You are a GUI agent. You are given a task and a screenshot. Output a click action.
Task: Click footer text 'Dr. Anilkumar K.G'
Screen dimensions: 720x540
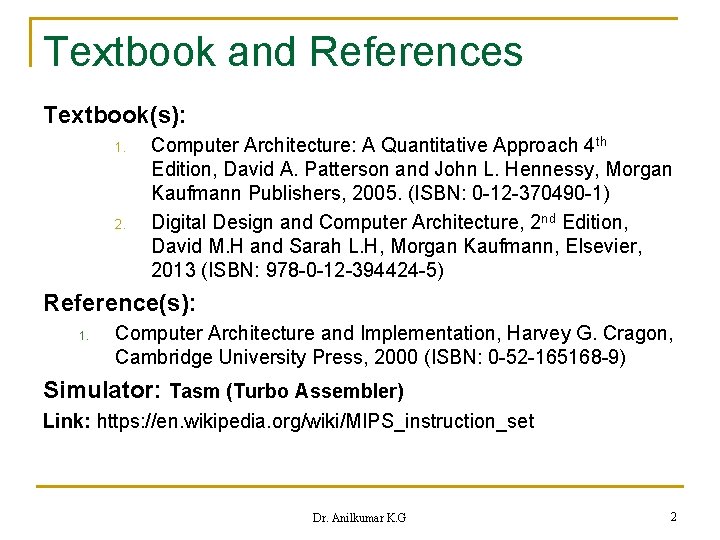pyautogui.click(x=359, y=518)
